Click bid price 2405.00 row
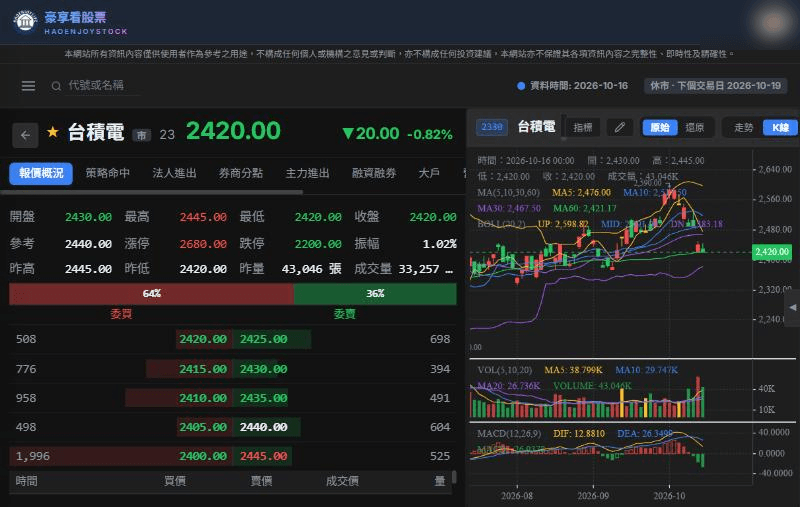The width and height of the screenshot is (800, 507). (203, 427)
